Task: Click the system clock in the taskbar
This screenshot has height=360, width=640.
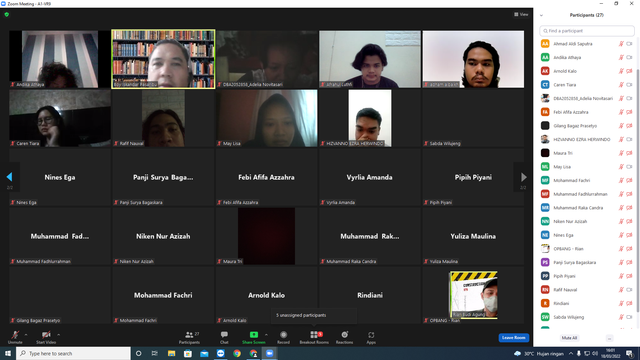Action: (610, 353)
